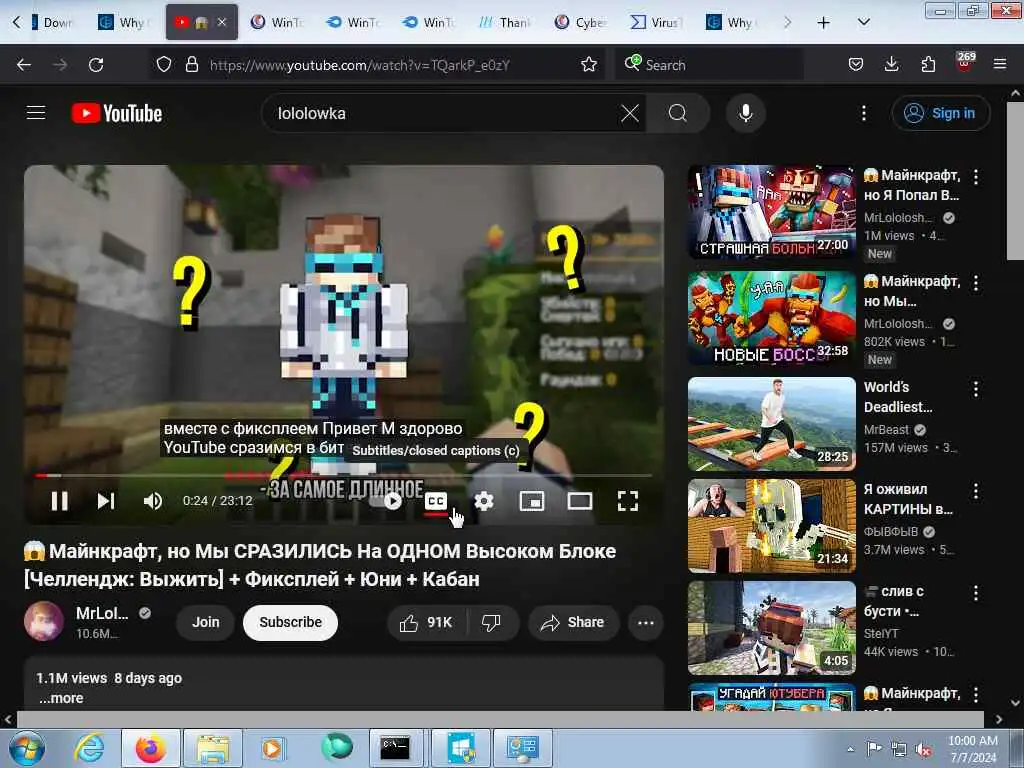Switch to the Virus tab
This screenshot has height=768, width=1024.
656,23
